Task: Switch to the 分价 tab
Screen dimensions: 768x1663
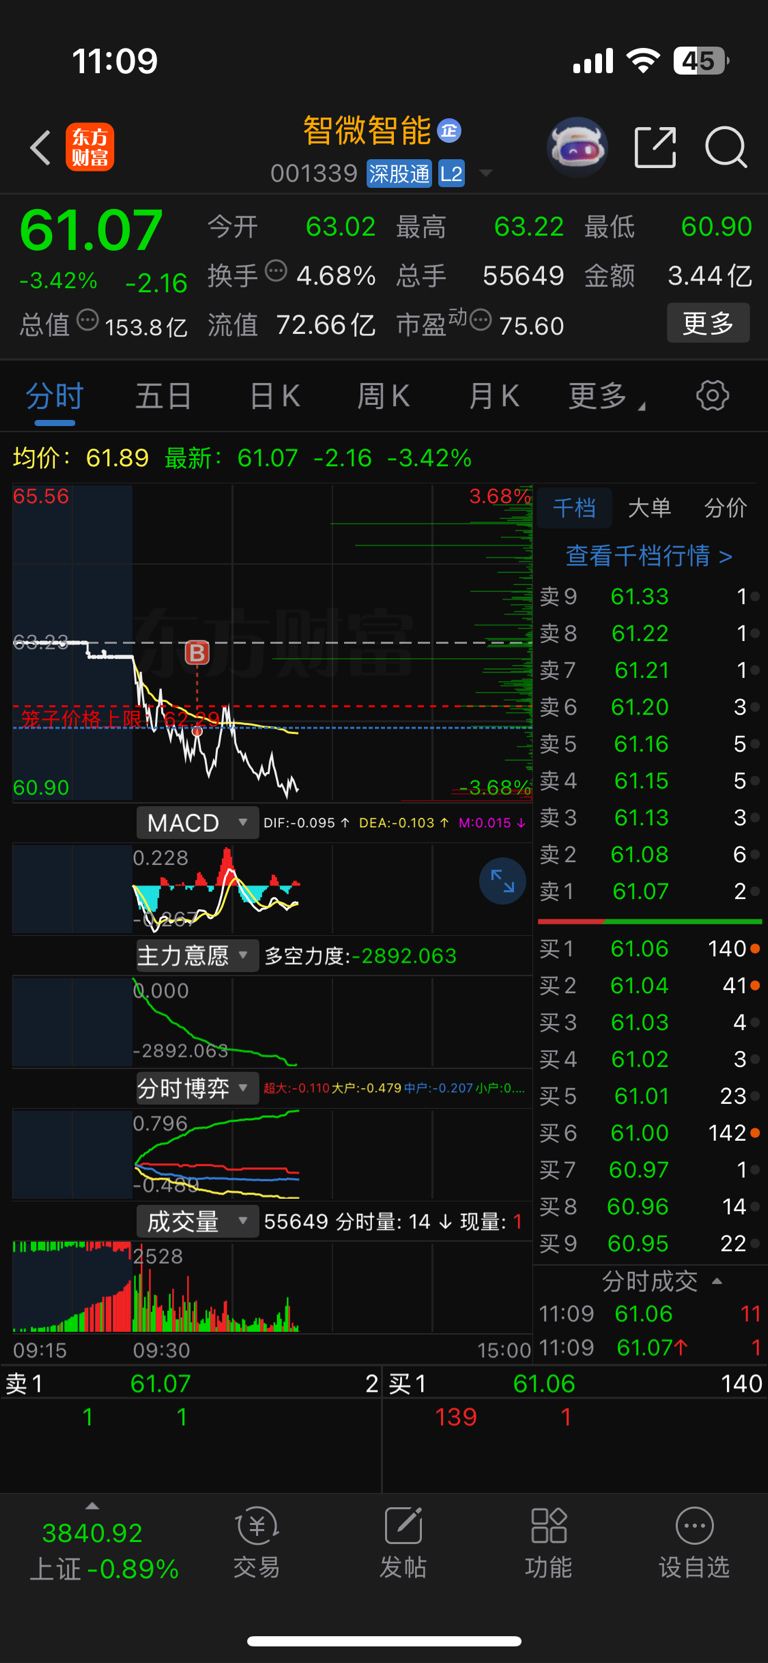Action: tap(725, 508)
